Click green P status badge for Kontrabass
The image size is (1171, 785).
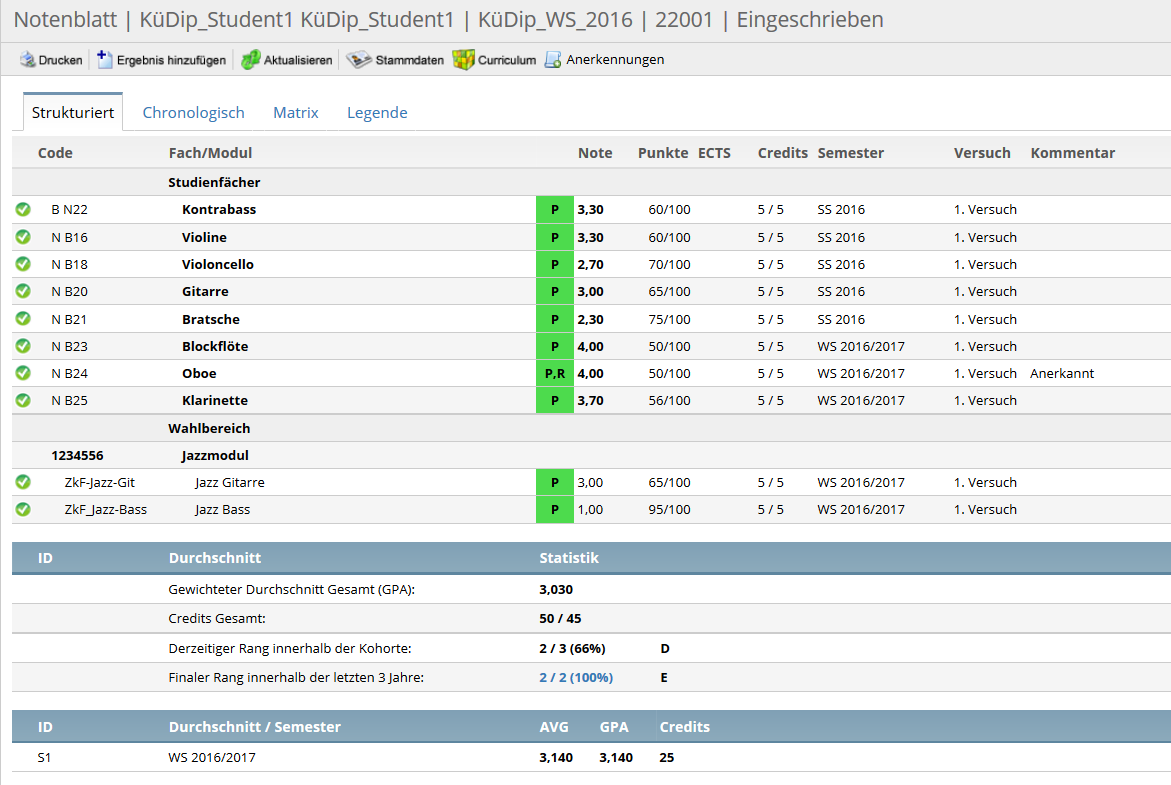tap(555, 210)
